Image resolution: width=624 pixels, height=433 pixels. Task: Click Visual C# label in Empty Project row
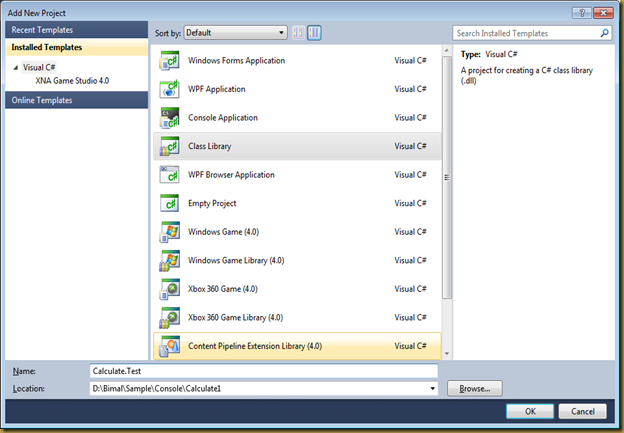click(x=410, y=203)
